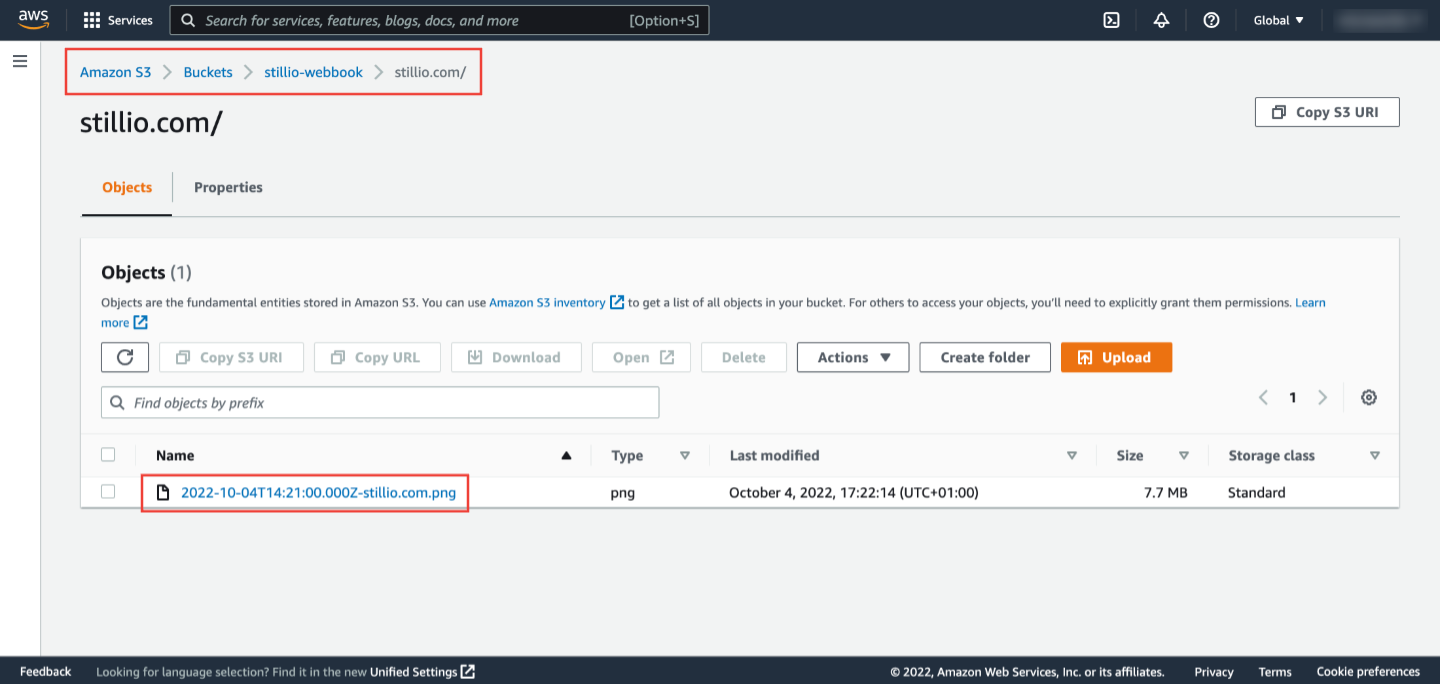Viewport: 1440px width, 684px height.
Task: Click the October 4, 2022 modified date
Action: [x=853, y=492]
